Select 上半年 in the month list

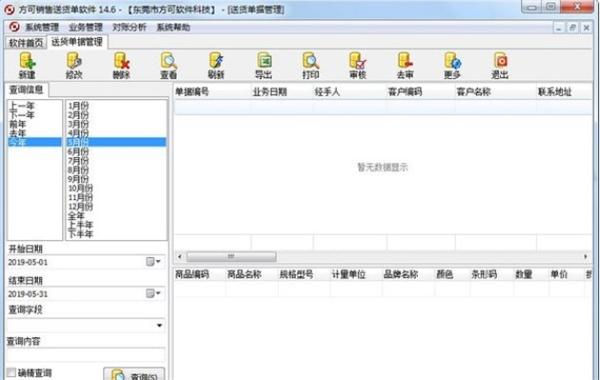117,225
